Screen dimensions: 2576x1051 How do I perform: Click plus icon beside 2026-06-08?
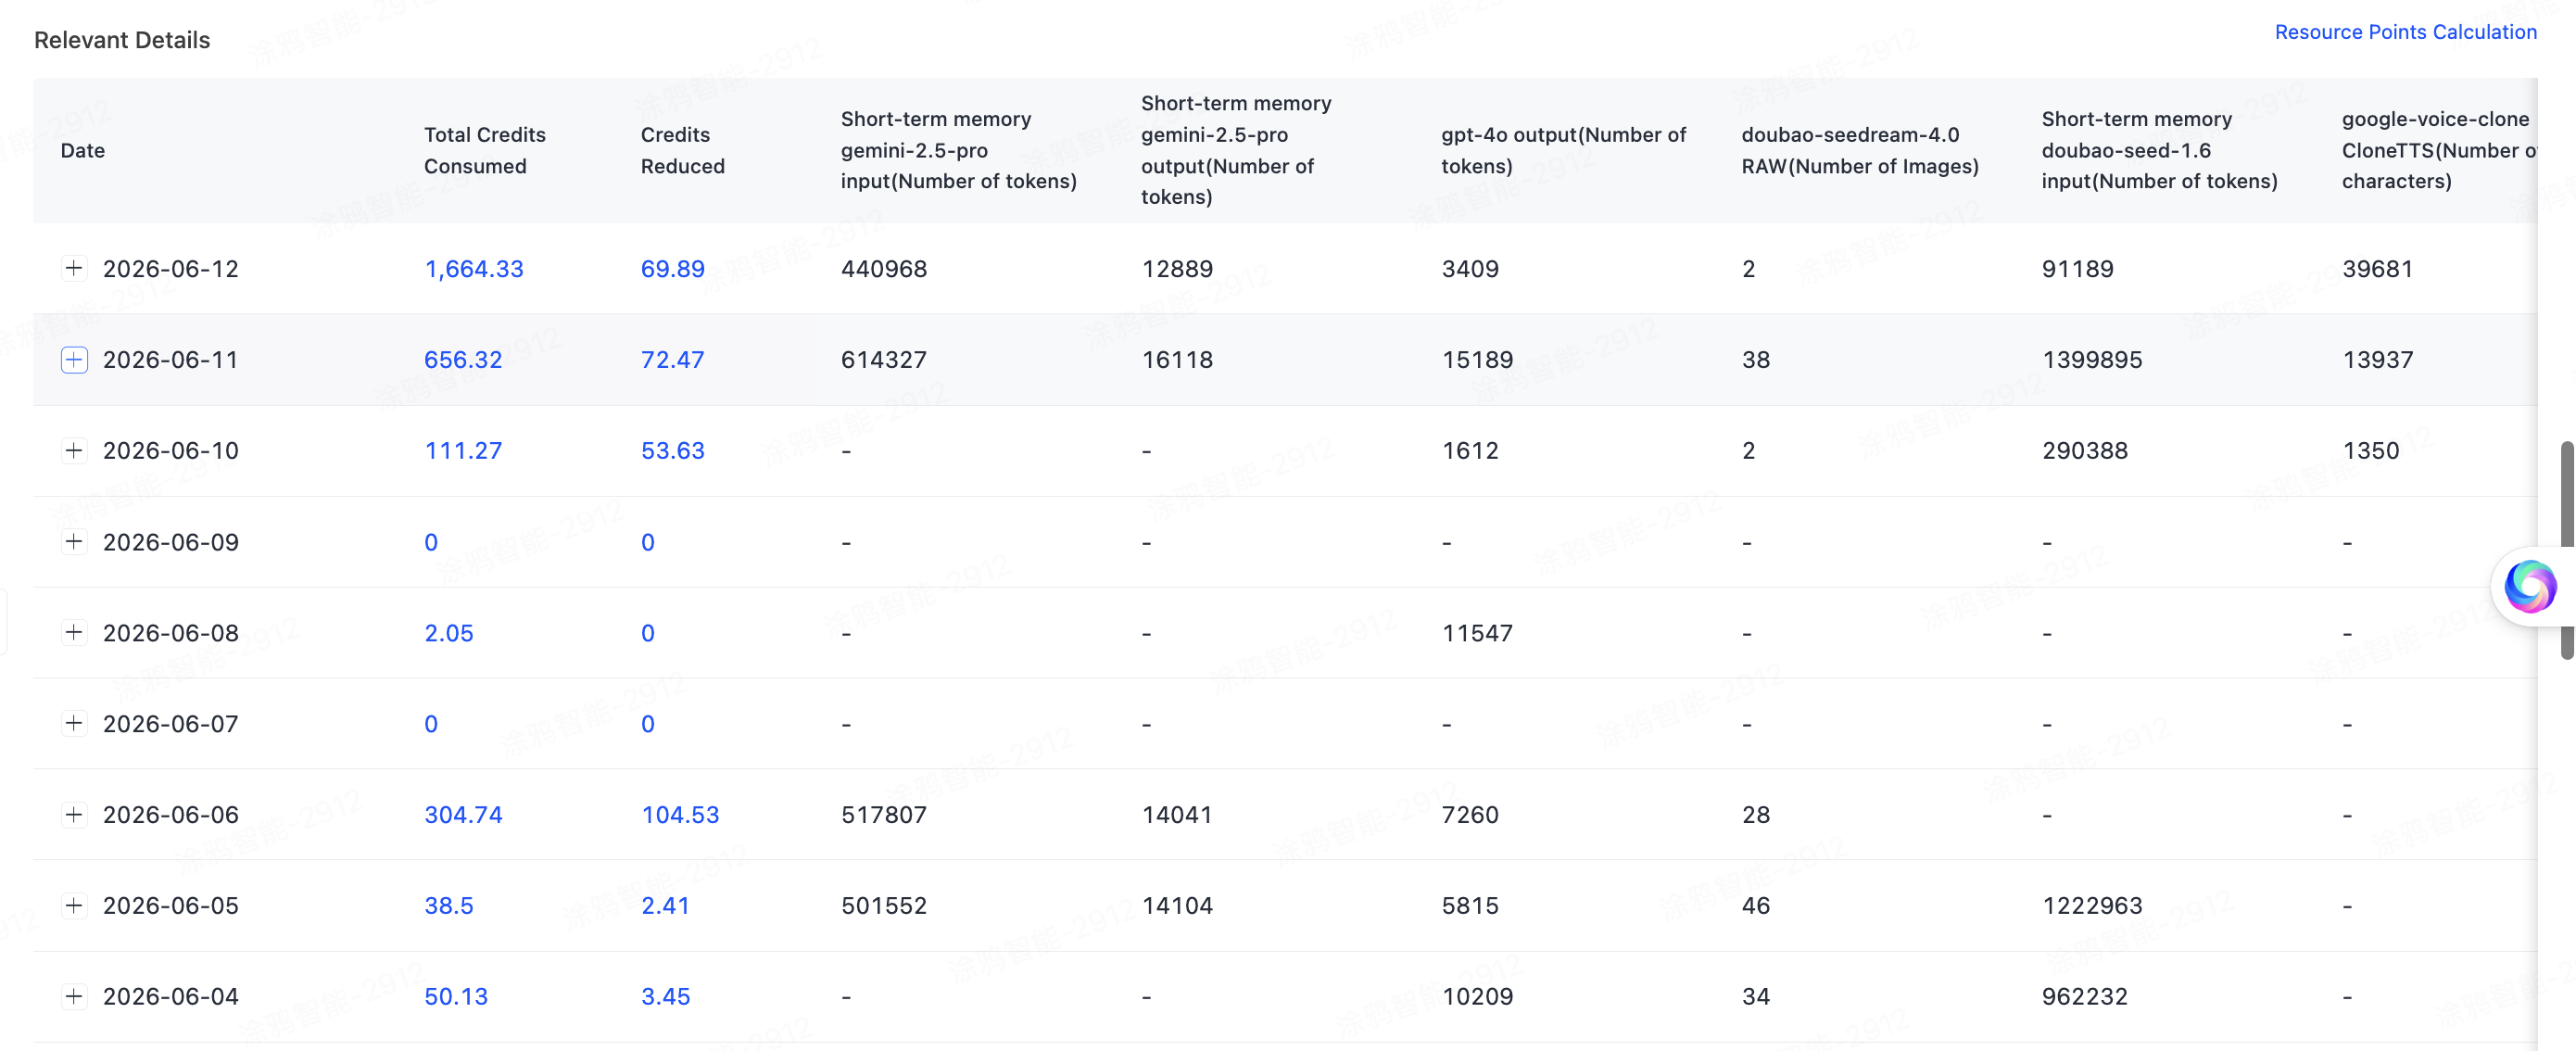(74, 632)
